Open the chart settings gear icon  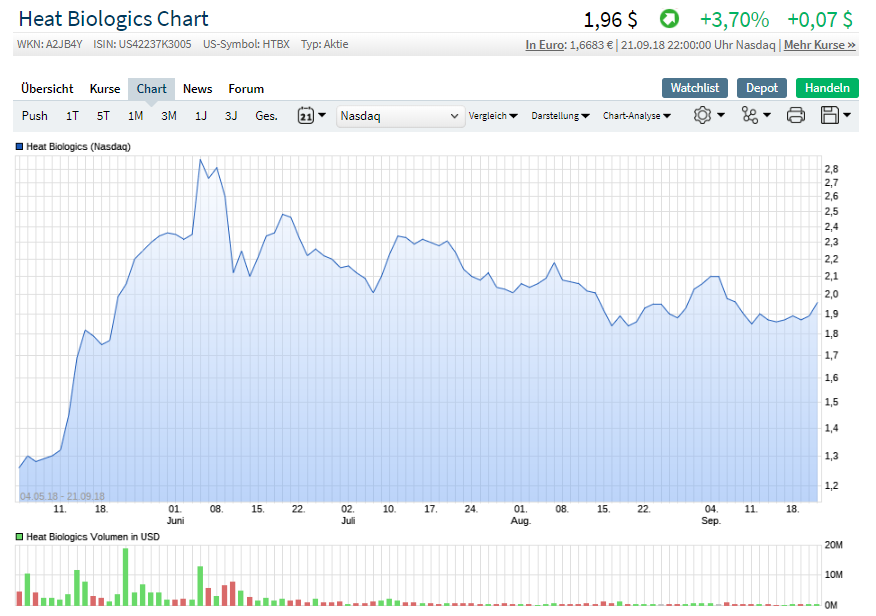[703, 115]
